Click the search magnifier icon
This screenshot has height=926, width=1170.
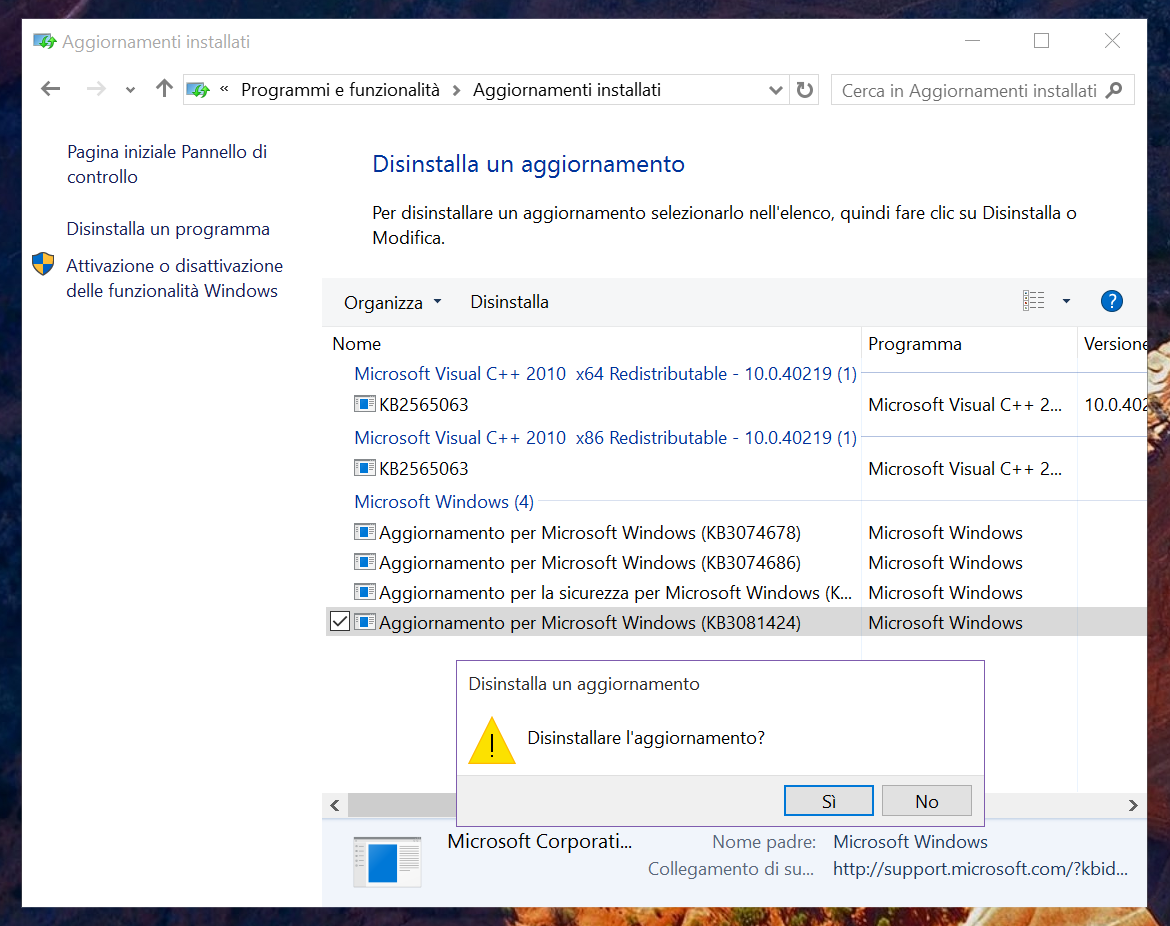[1115, 90]
